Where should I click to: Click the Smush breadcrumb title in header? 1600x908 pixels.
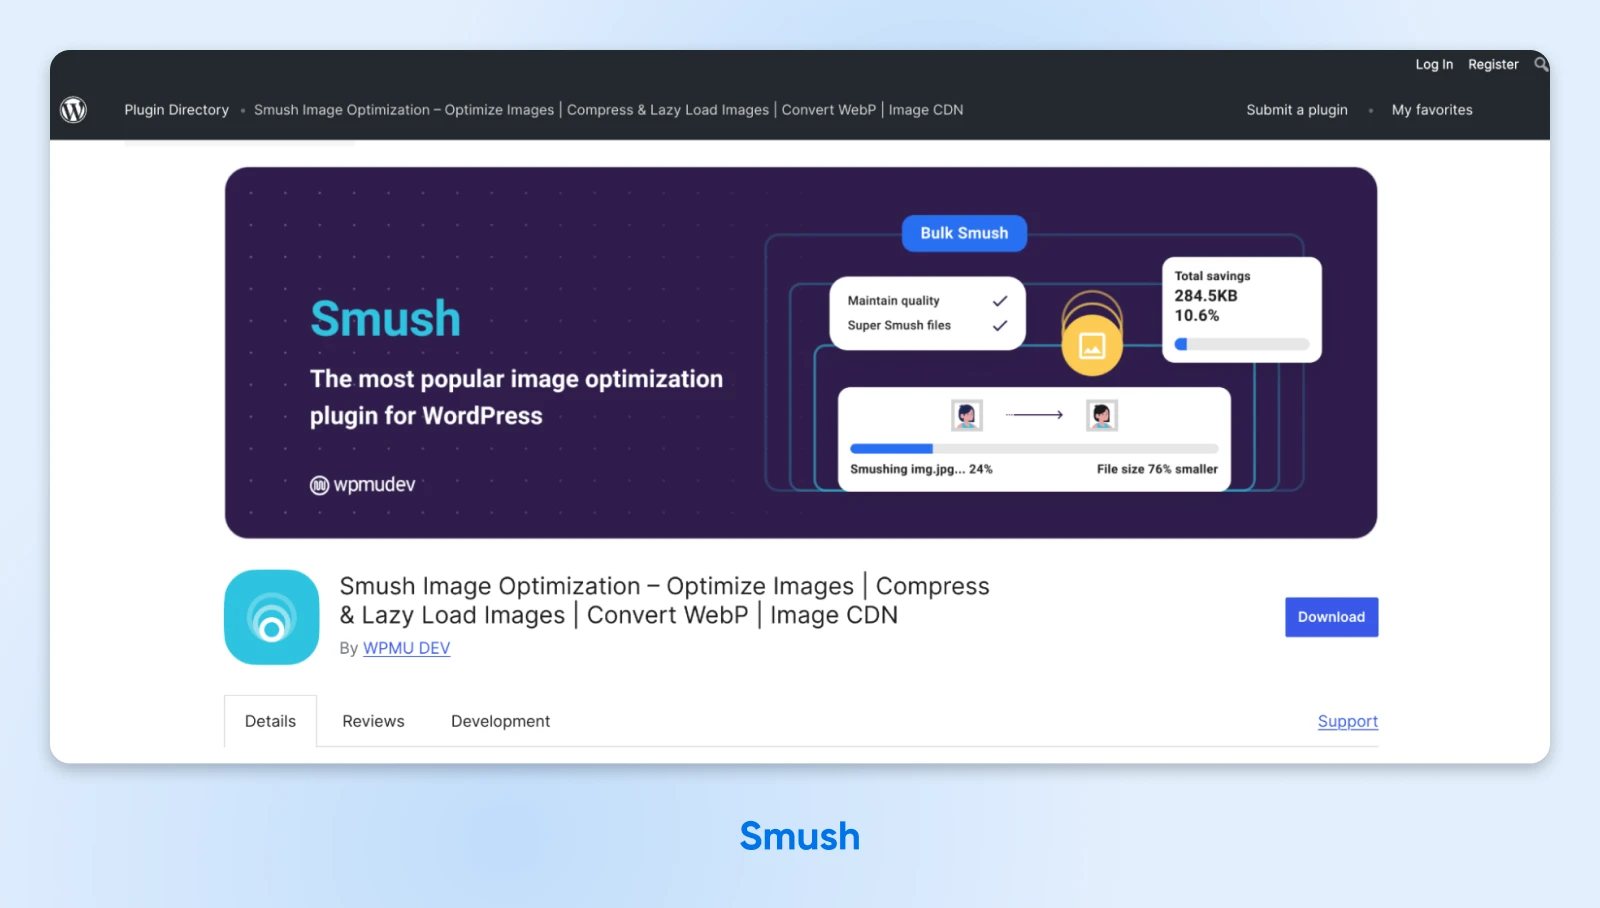(x=608, y=110)
